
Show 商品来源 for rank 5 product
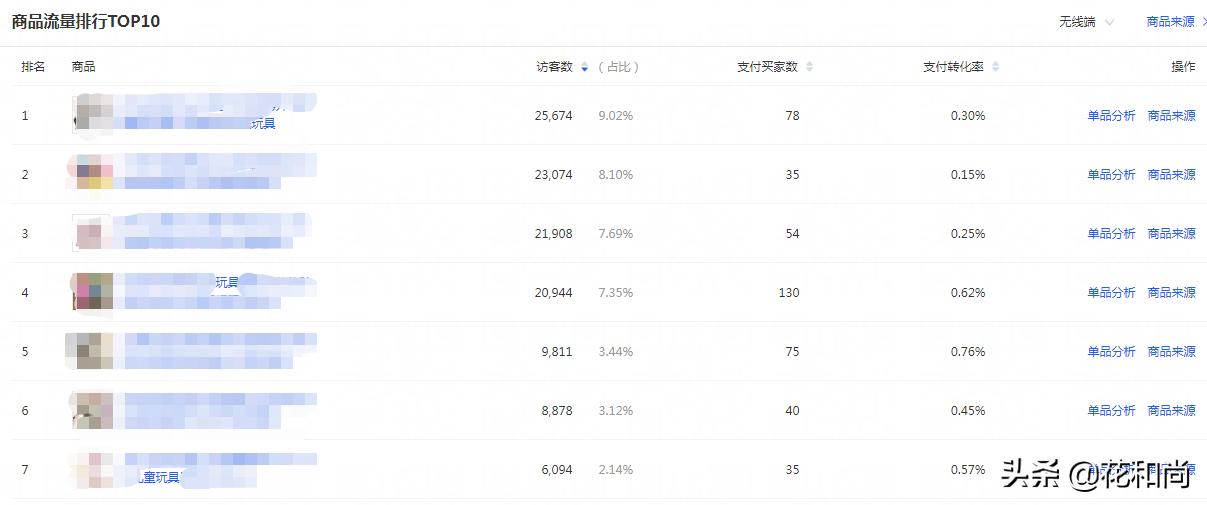[x=1171, y=352]
